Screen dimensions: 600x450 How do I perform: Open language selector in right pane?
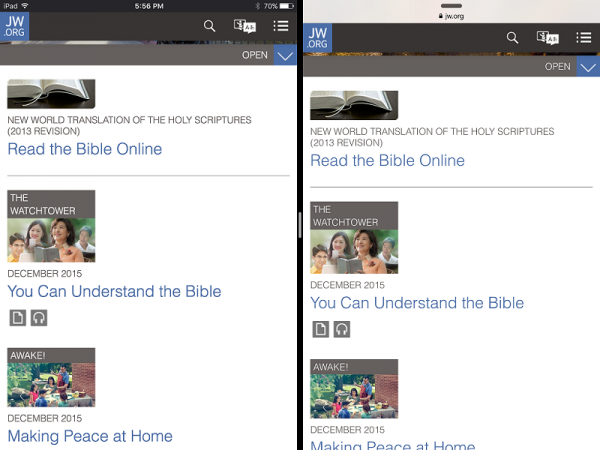click(x=548, y=38)
